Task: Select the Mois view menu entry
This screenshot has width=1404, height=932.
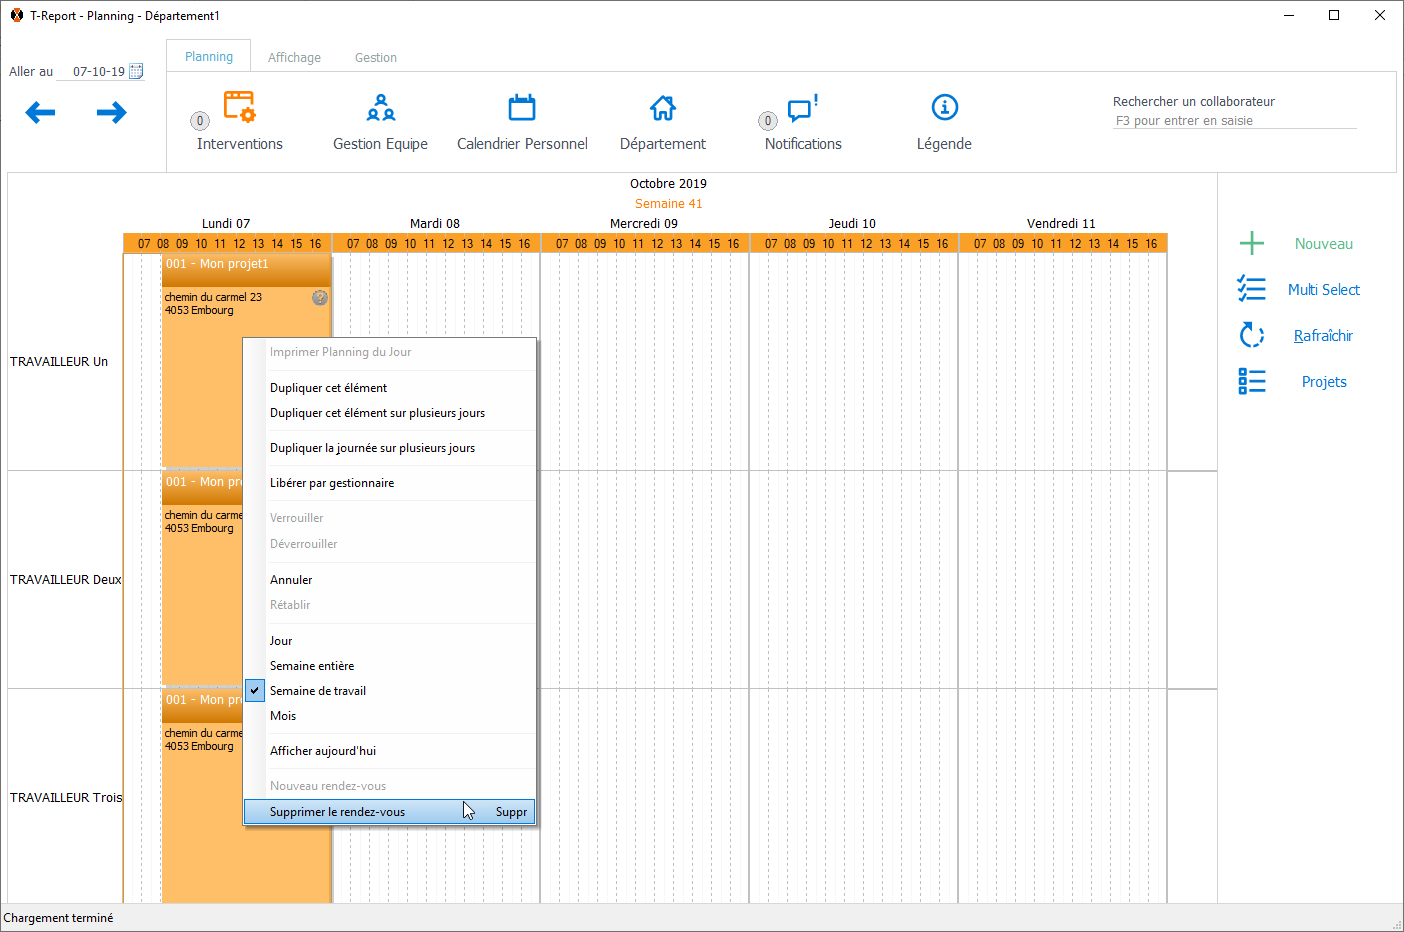Action: 283,716
